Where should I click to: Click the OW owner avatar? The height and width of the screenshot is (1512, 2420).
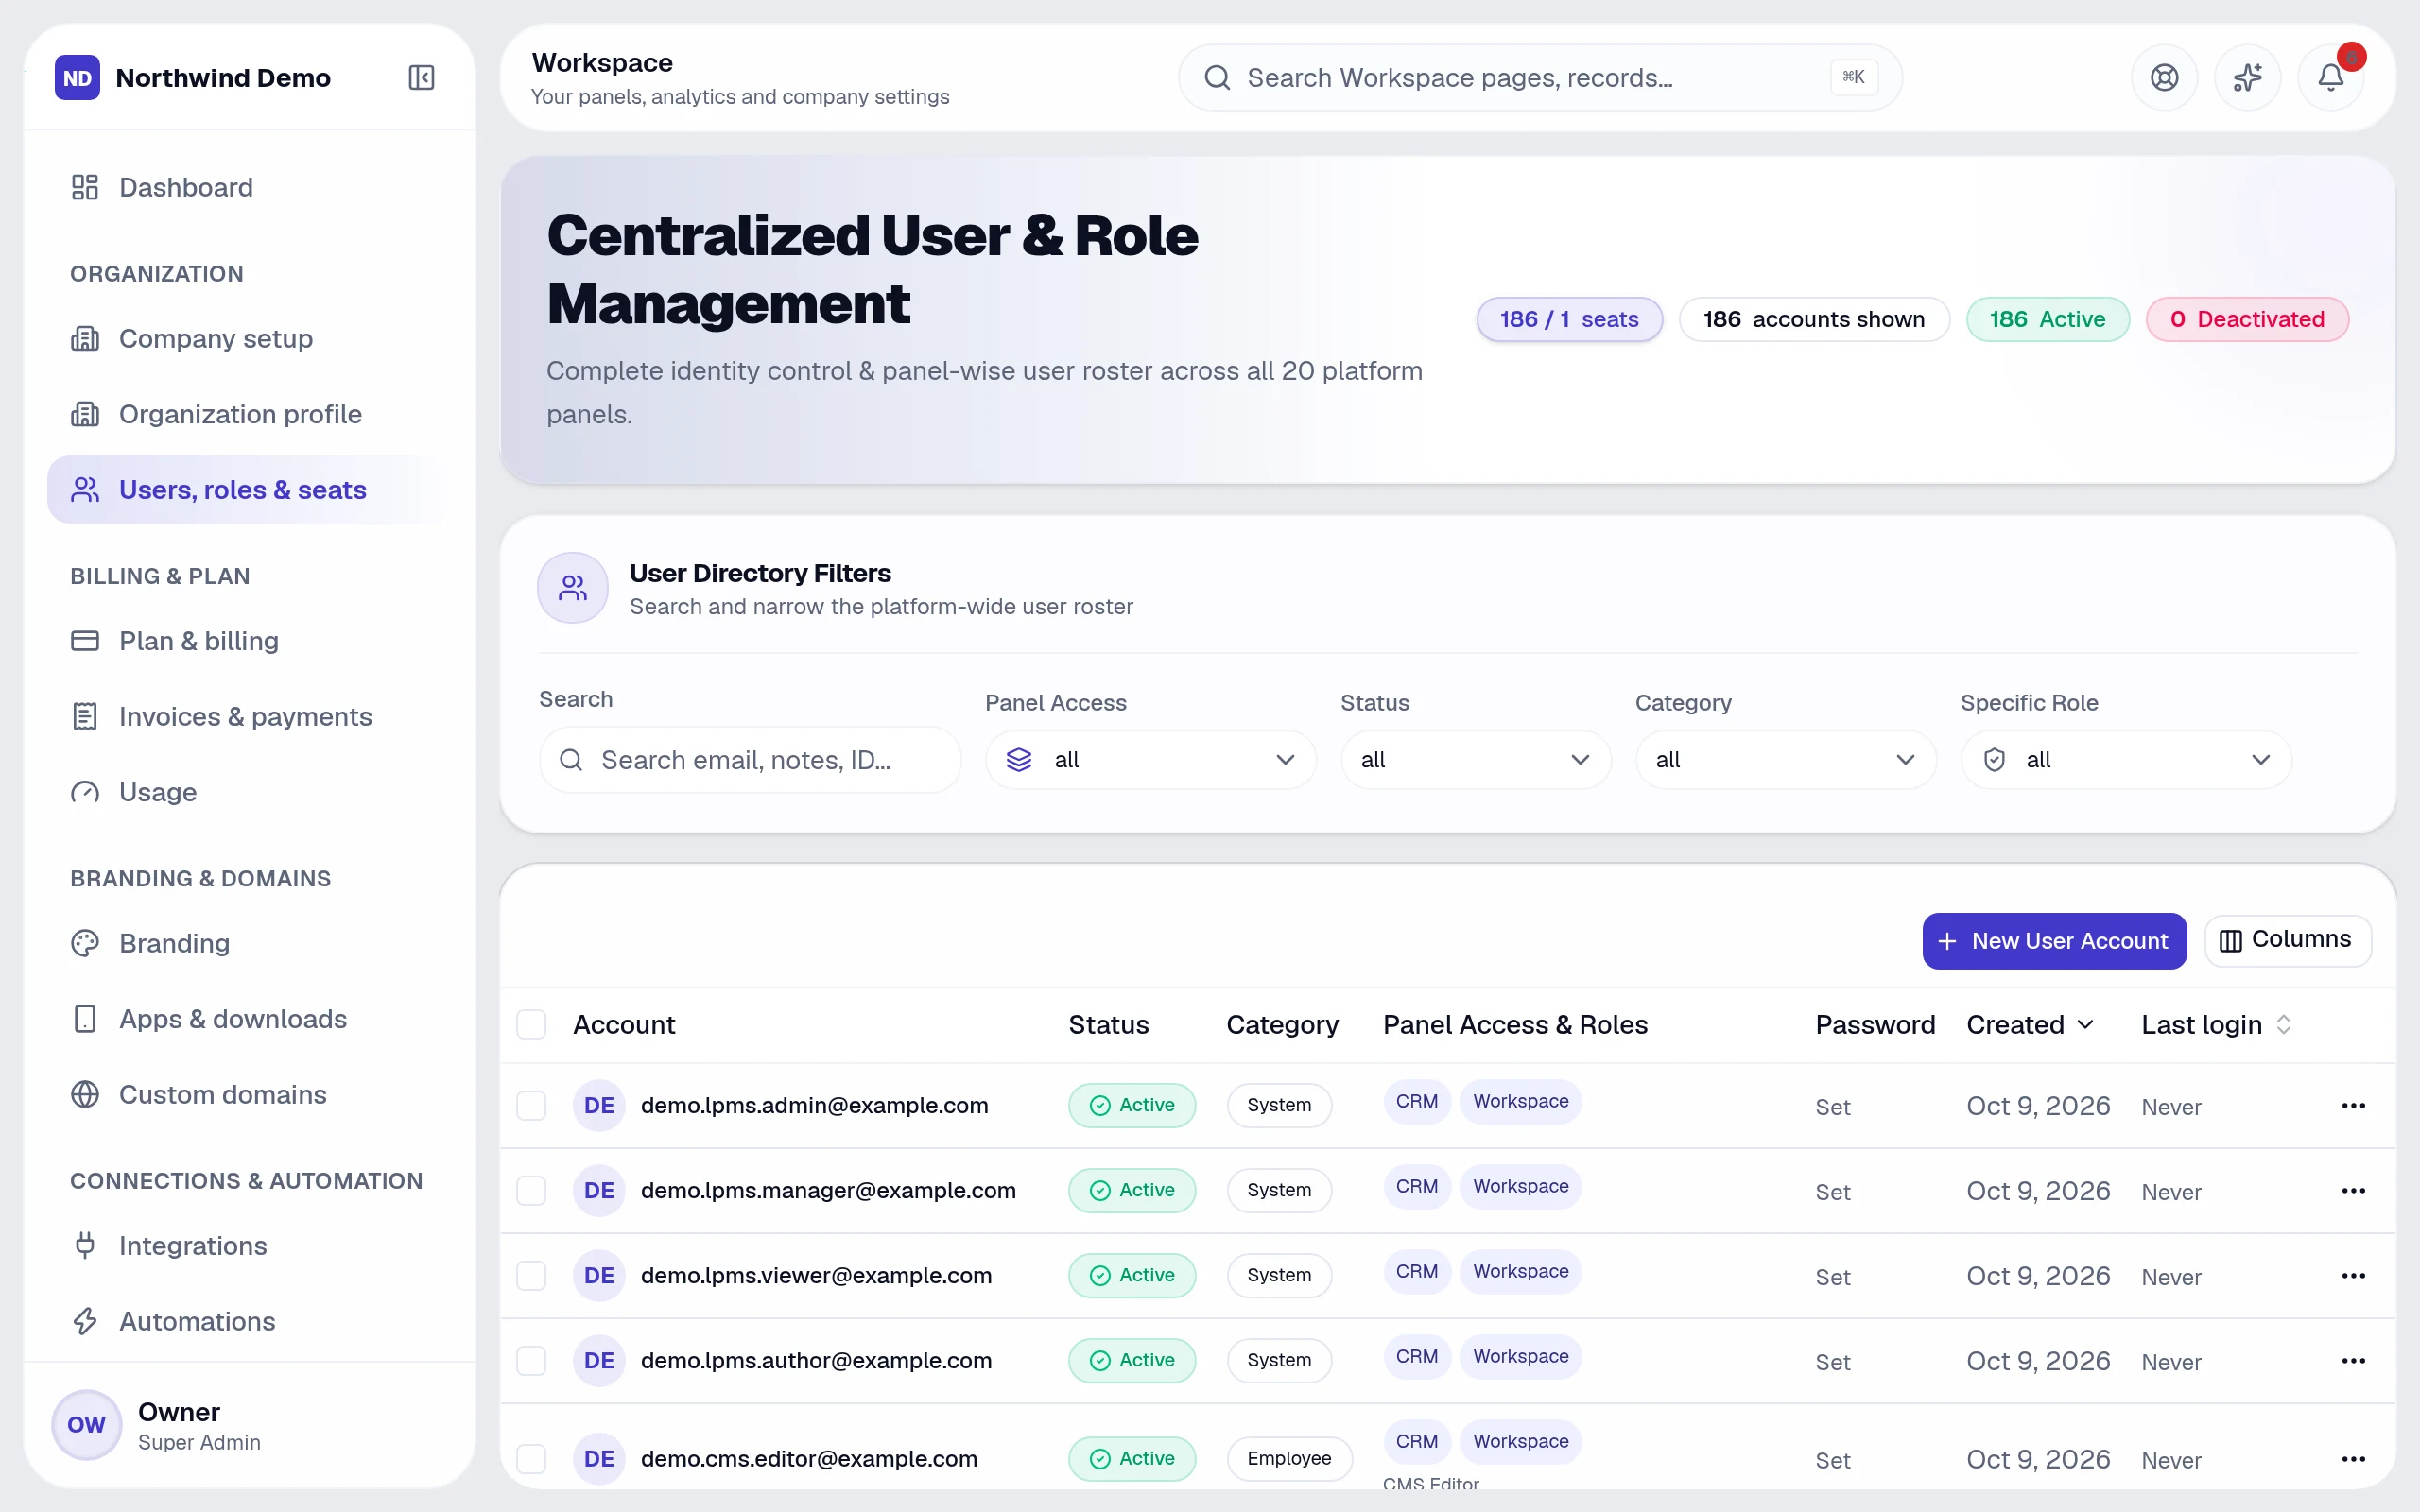[x=87, y=1425]
